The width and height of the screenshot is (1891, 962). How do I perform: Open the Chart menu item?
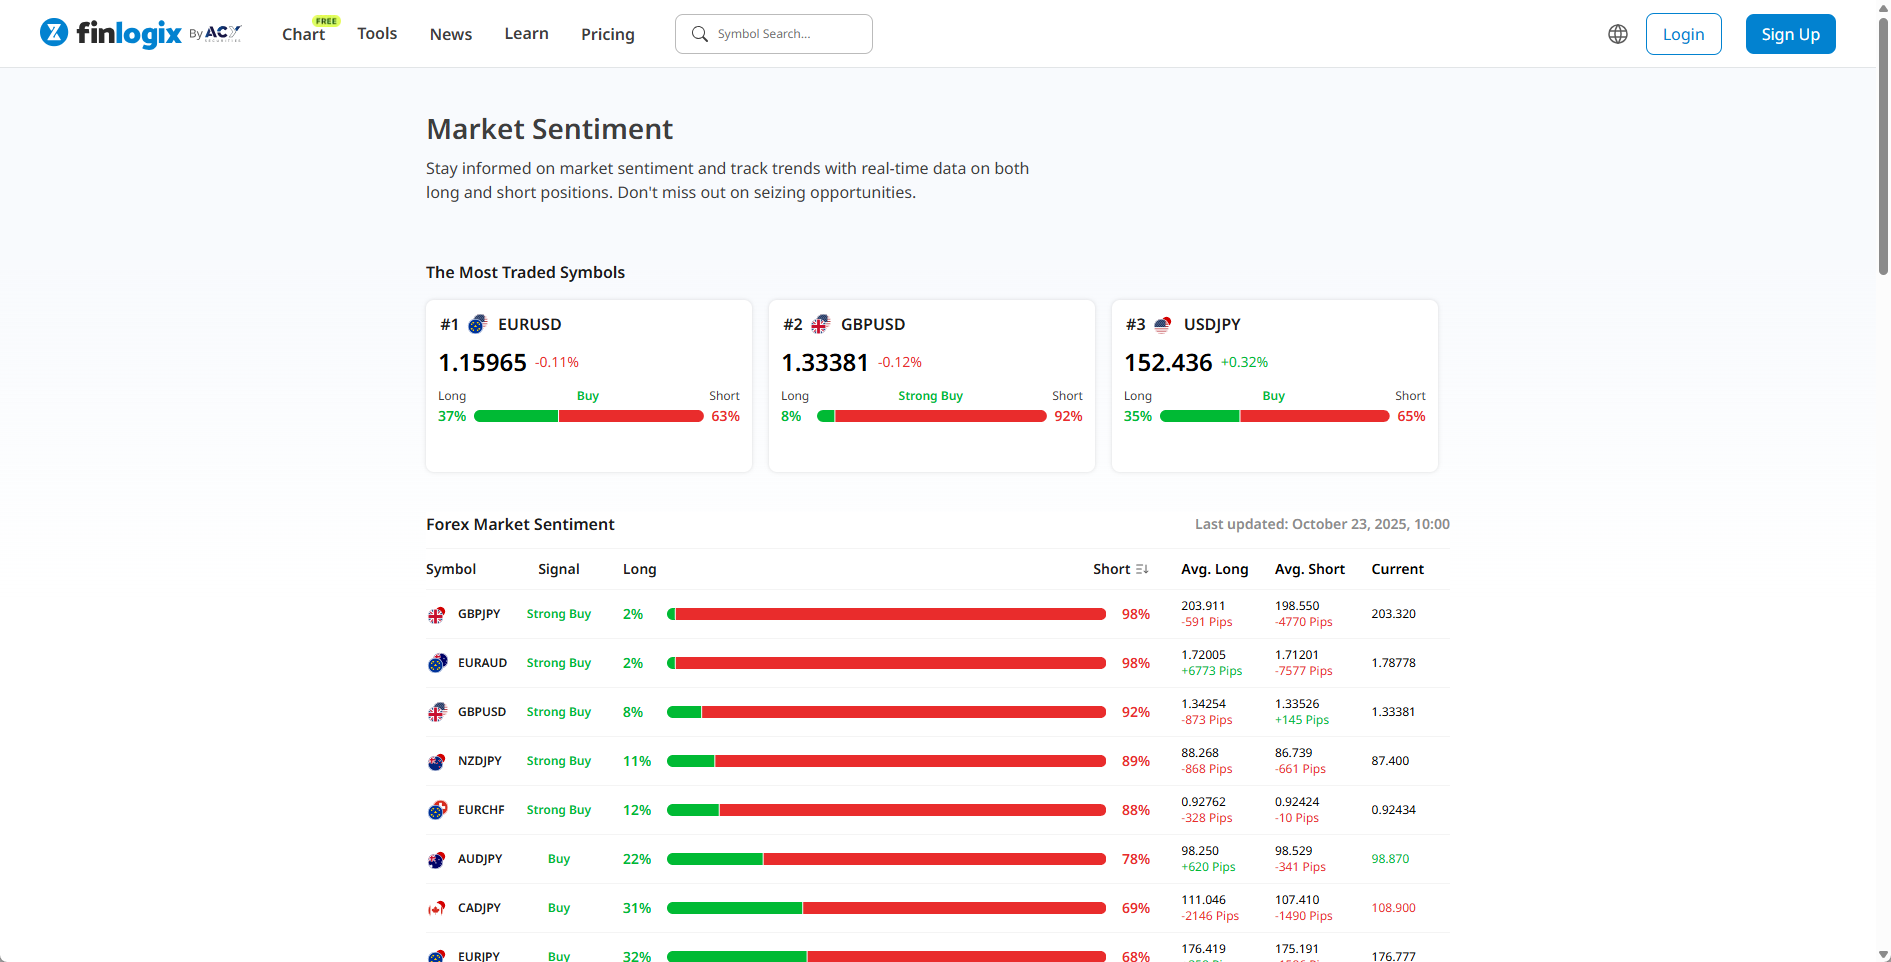(x=303, y=34)
